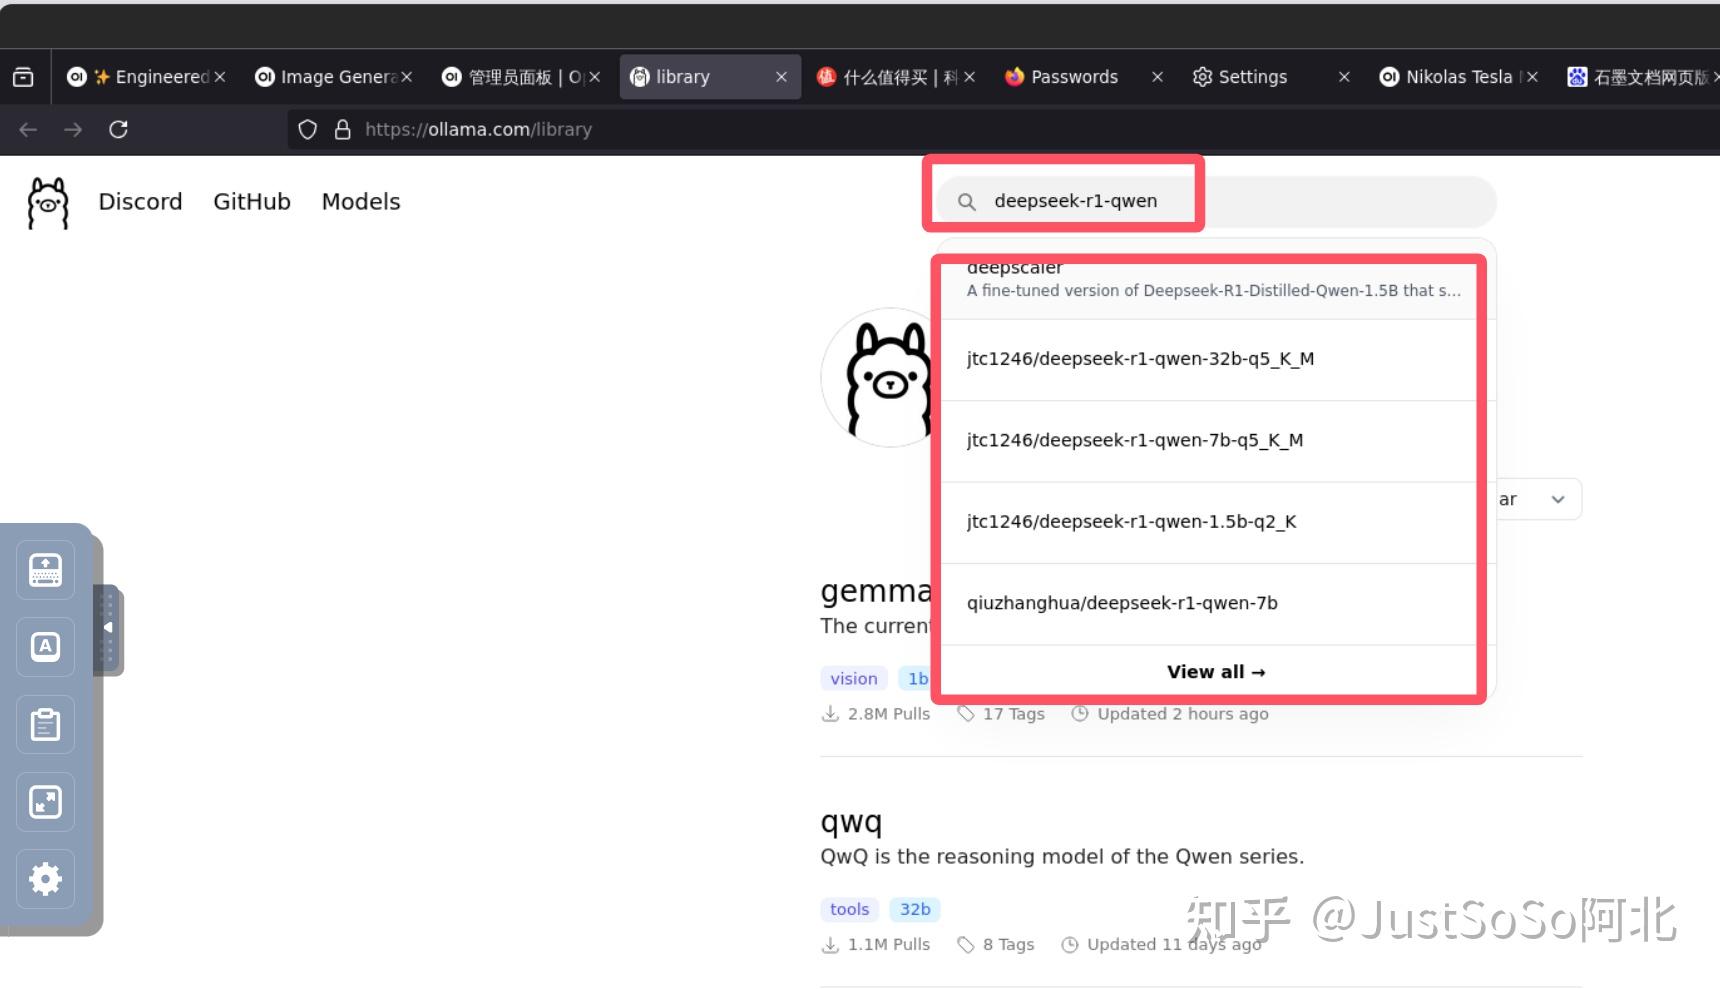Click the padlock icon in the address bar
The height and width of the screenshot is (989, 1720).
[x=343, y=129]
